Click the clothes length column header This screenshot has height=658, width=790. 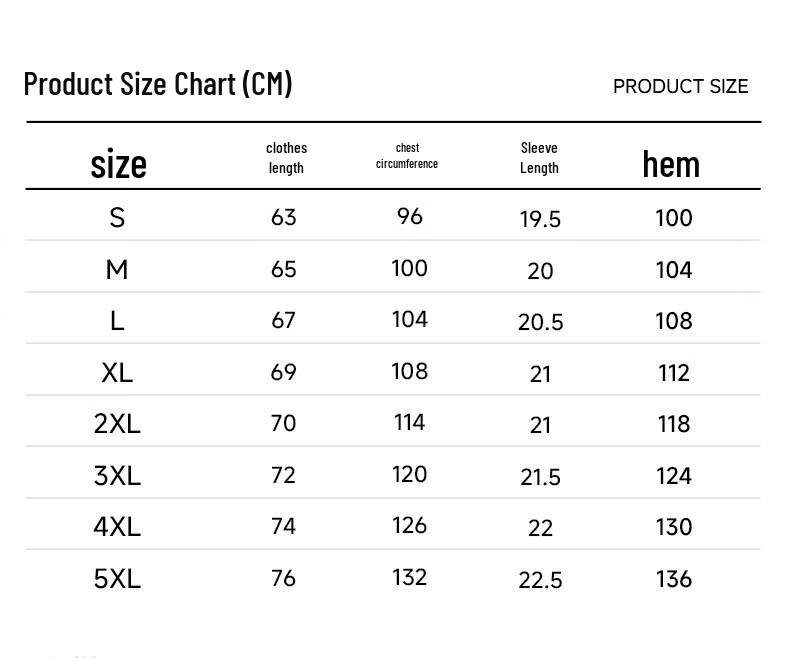pyautogui.click(x=286, y=158)
